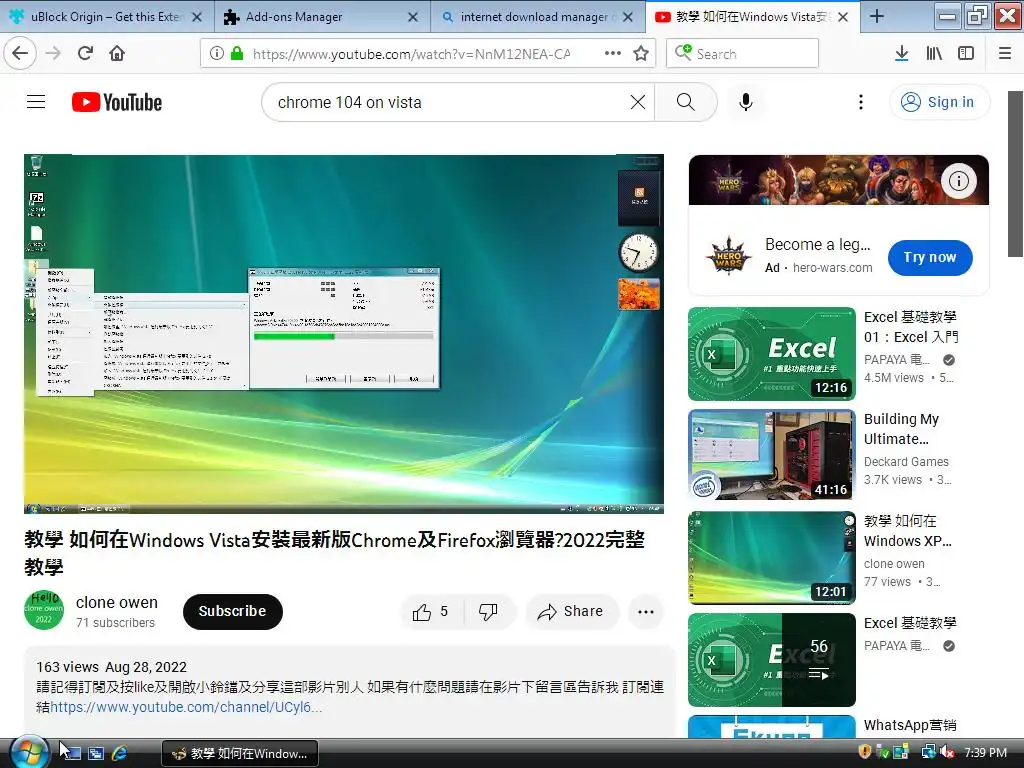The width and height of the screenshot is (1024, 768).
Task: Open the Firefox Library icon
Action: pyautogui.click(x=934, y=54)
